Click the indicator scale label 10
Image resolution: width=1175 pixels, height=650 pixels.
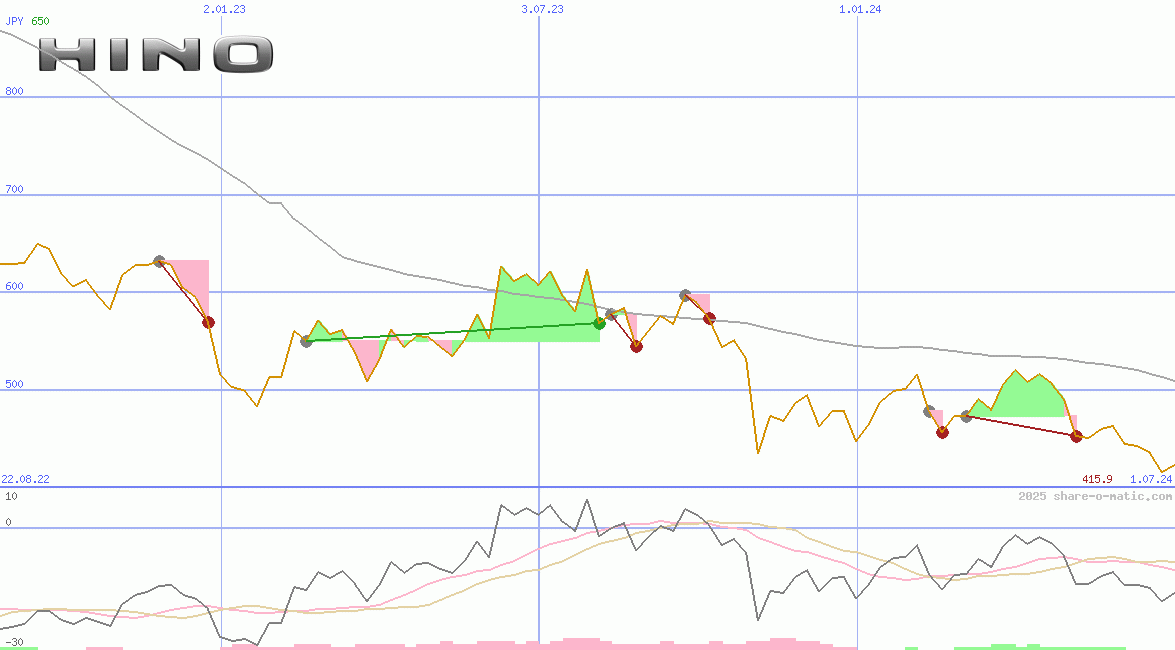point(11,496)
